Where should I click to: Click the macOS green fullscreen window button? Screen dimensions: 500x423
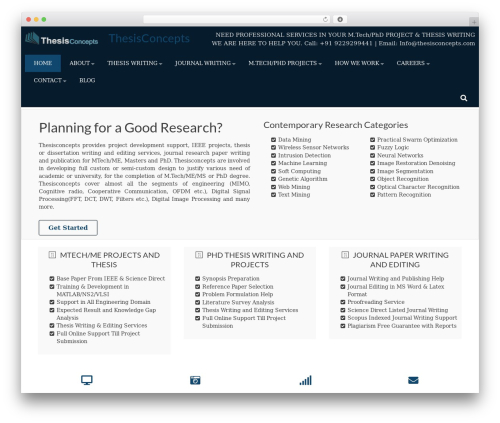44,19
